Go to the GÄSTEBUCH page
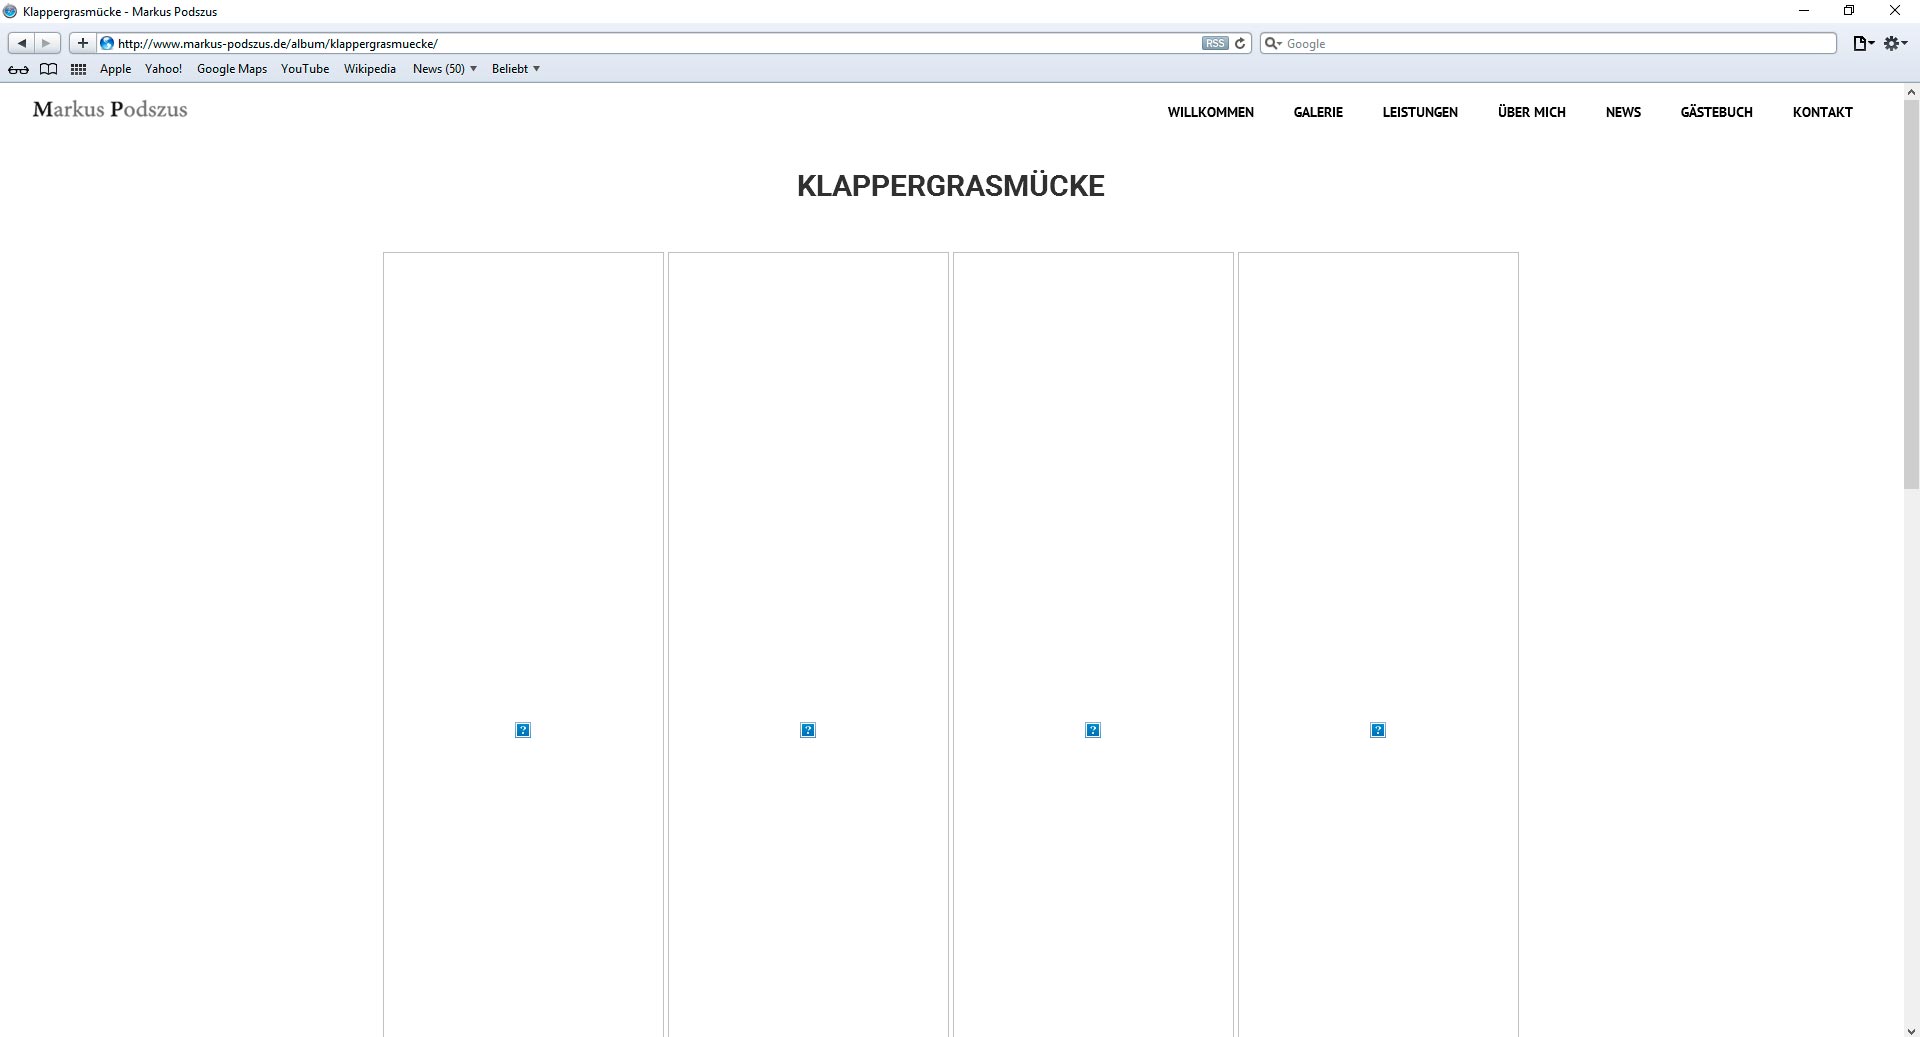The height and width of the screenshot is (1037, 1920). click(x=1716, y=112)
